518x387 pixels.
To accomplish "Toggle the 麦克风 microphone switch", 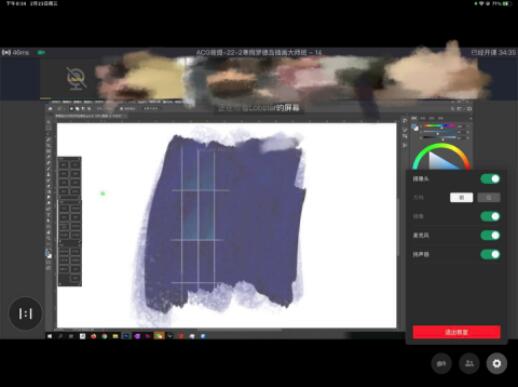I will [490, 235].
